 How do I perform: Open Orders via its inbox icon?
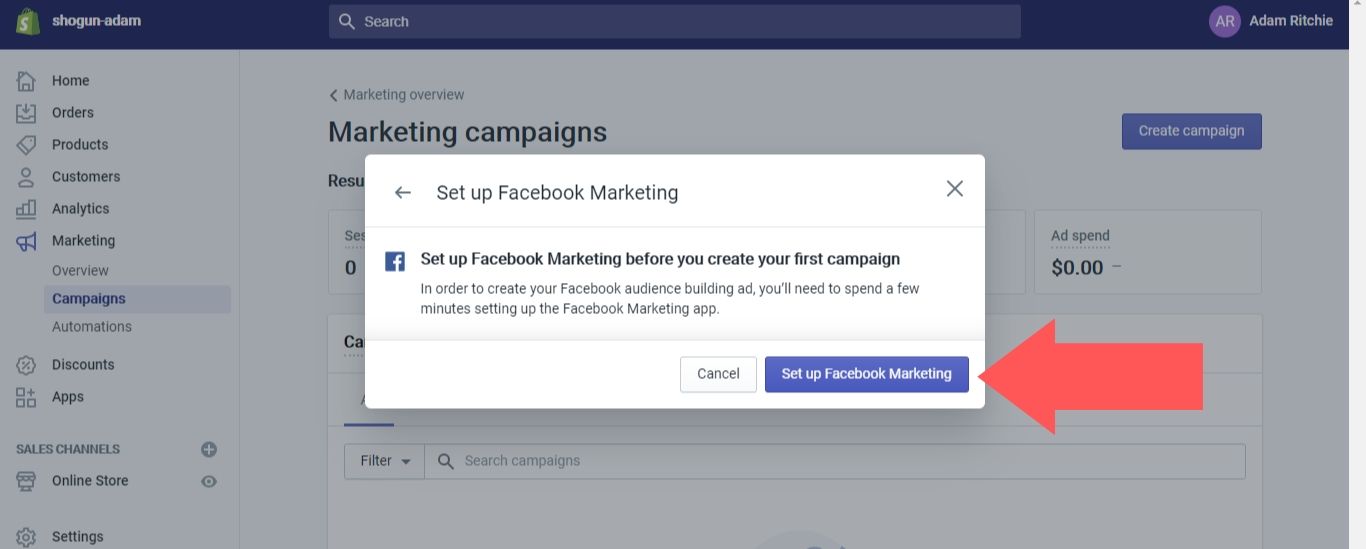tap(27, 113)
